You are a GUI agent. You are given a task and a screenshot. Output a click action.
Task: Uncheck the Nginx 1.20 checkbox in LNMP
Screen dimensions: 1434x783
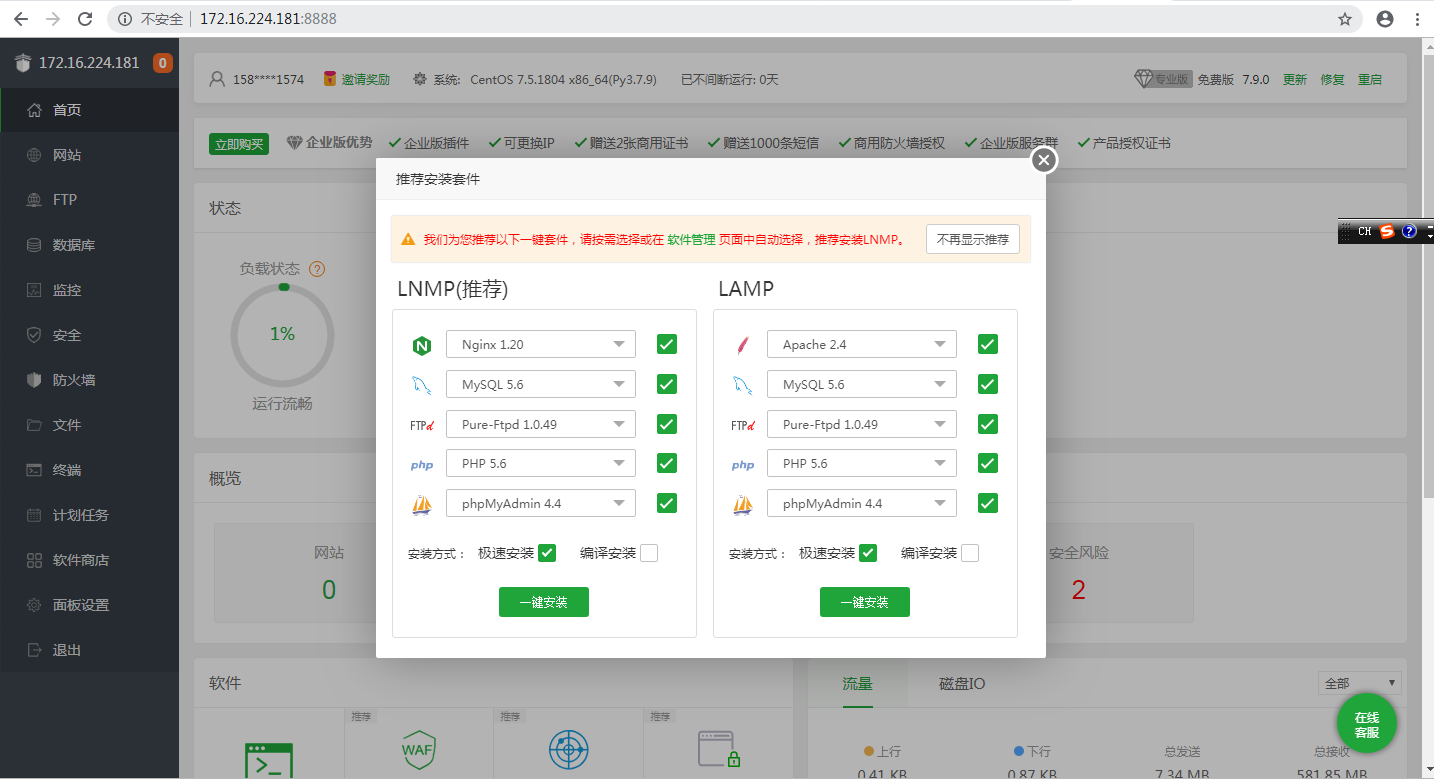[x=667, y=344]
